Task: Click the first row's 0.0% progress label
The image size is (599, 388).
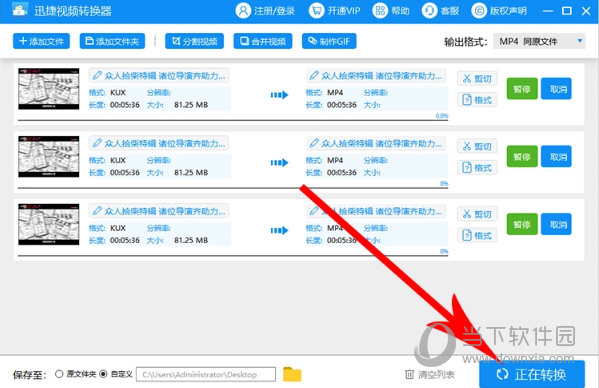Action: click(442, 116)
